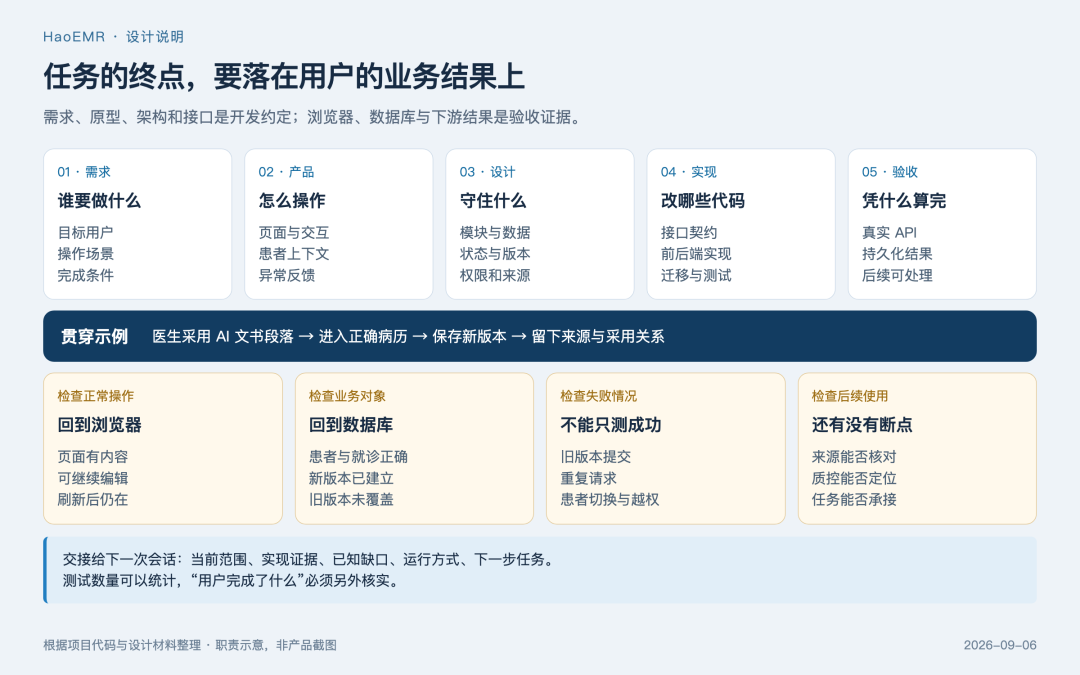Select the 可继续编辑 line
The width and height of the screenshot is (1080, 675).
pos(93,478)
